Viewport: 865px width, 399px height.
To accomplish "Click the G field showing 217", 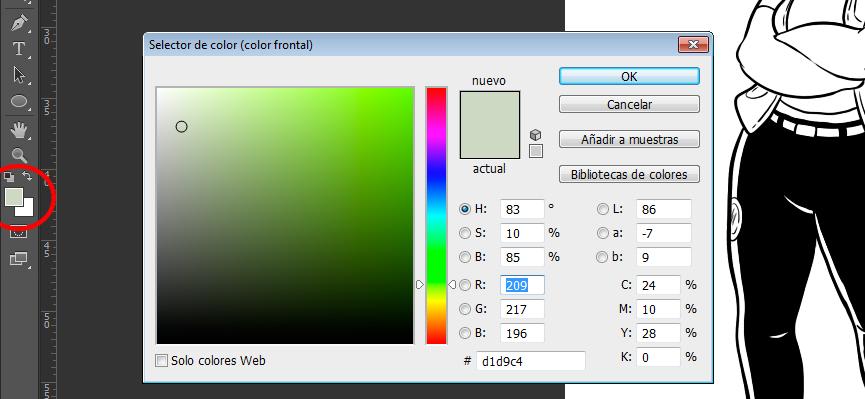I will click(522, 310).
